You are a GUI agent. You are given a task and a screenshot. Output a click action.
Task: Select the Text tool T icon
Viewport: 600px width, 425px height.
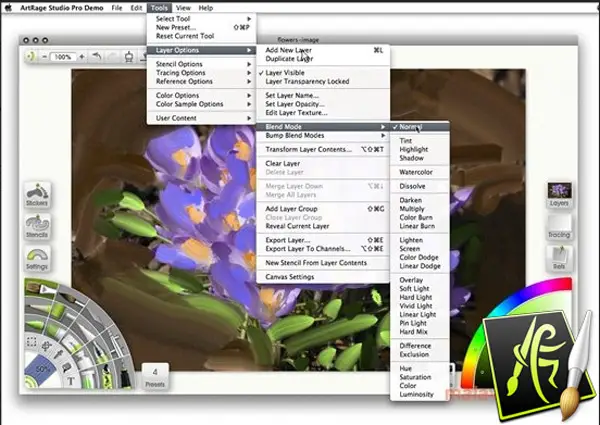71,381
